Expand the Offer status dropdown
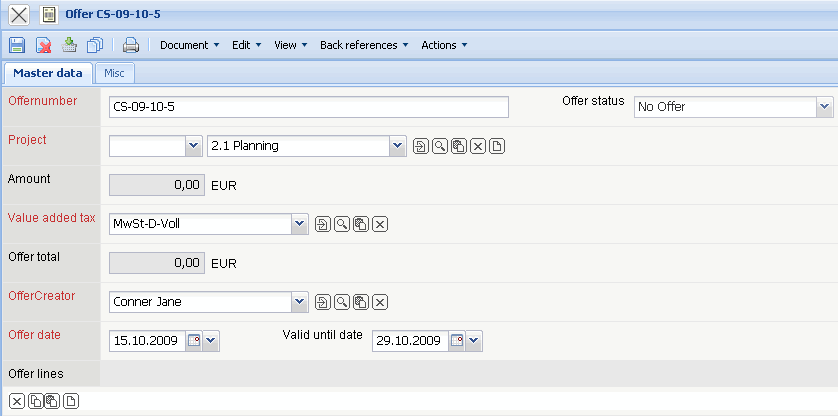Viewport: 838px width, 416px height. point(824,107)
